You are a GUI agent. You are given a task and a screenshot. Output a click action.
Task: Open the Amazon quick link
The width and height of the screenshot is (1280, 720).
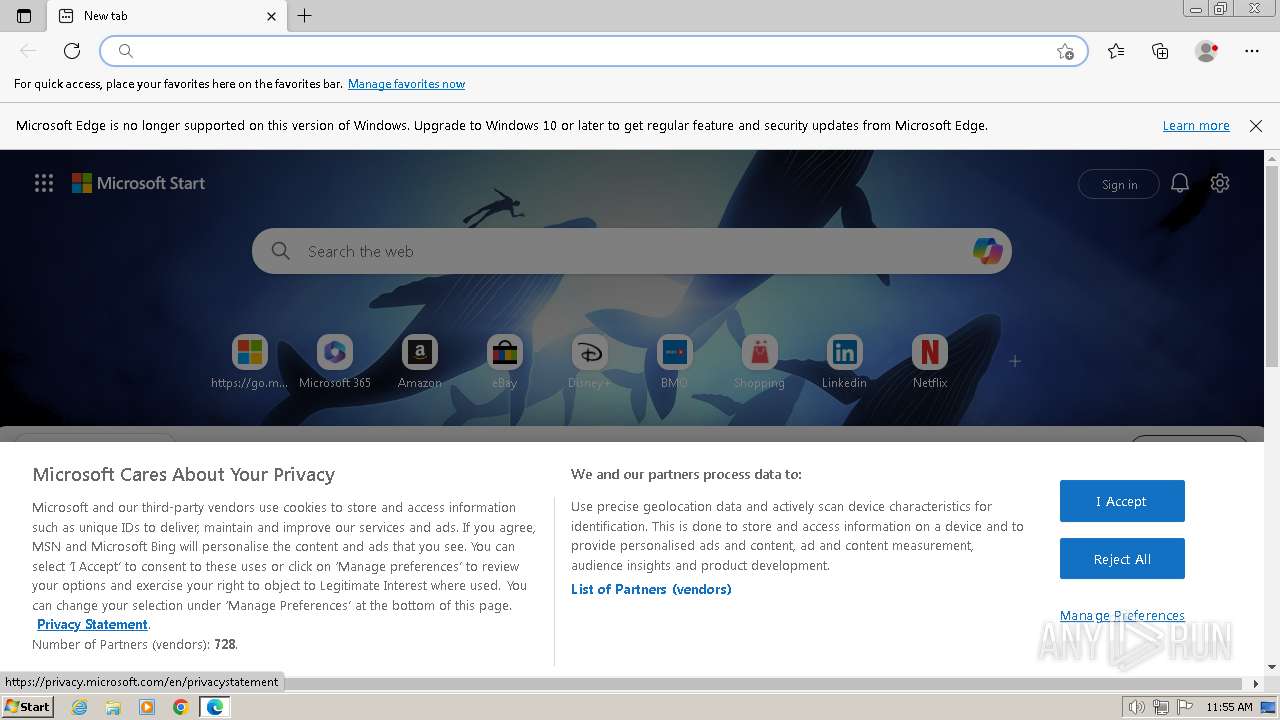(420, 362)
